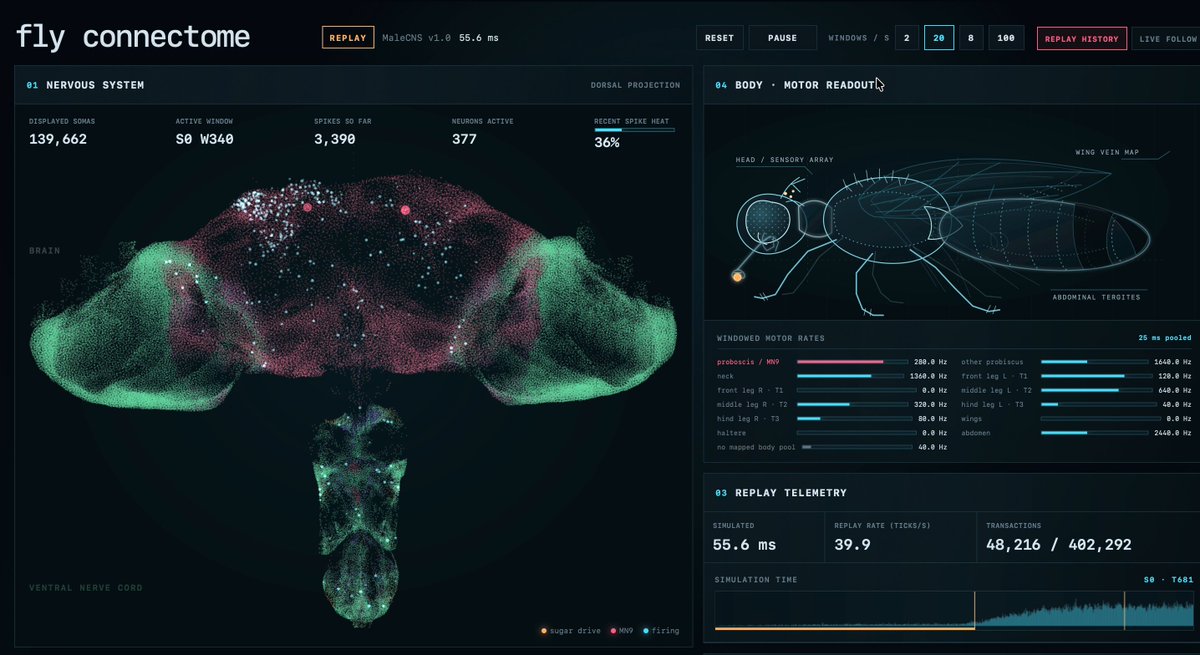Screen dimensions: 1200x655
Task: Click the no mapped body pool bar
Action: point(855,446)
